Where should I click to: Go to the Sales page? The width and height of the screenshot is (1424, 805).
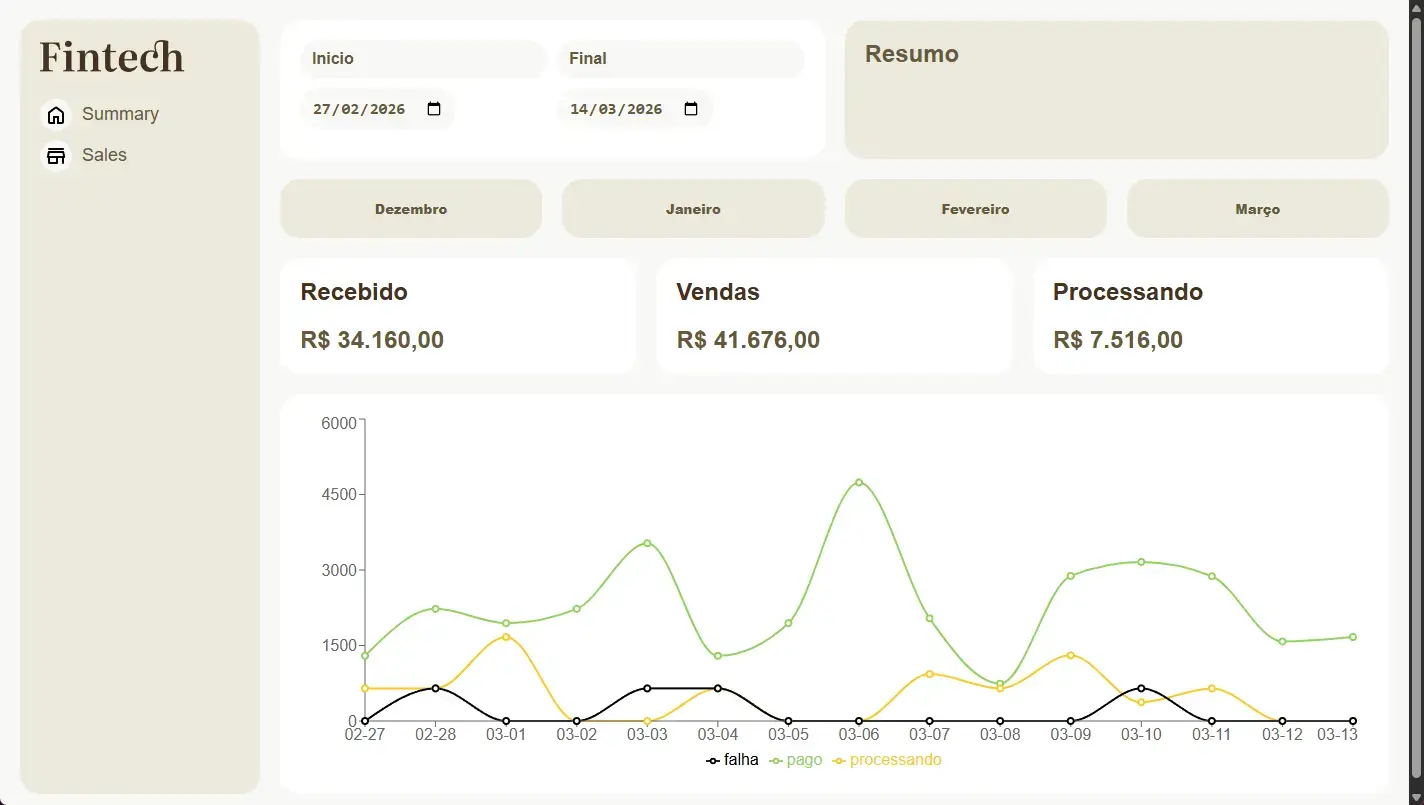[104, 155]
